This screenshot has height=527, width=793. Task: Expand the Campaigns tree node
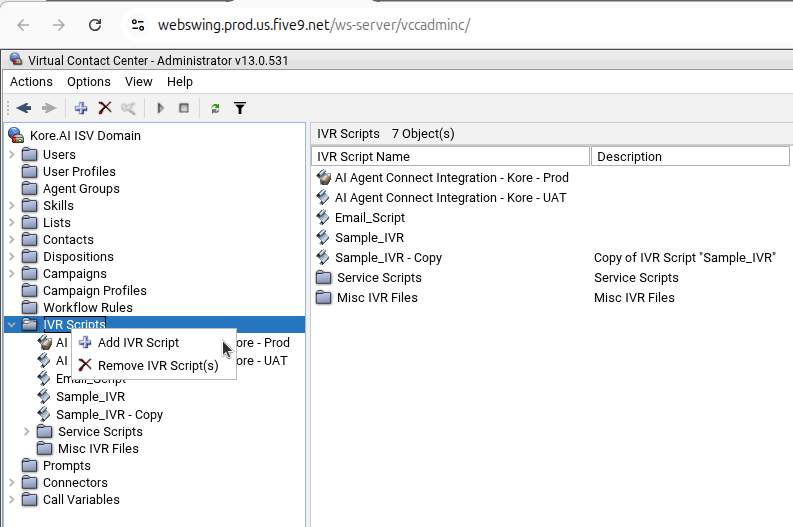(x=12, y=273)
